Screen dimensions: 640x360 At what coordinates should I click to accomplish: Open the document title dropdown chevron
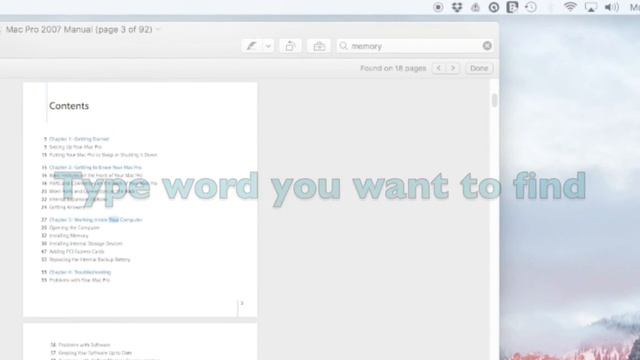[158, 29]
